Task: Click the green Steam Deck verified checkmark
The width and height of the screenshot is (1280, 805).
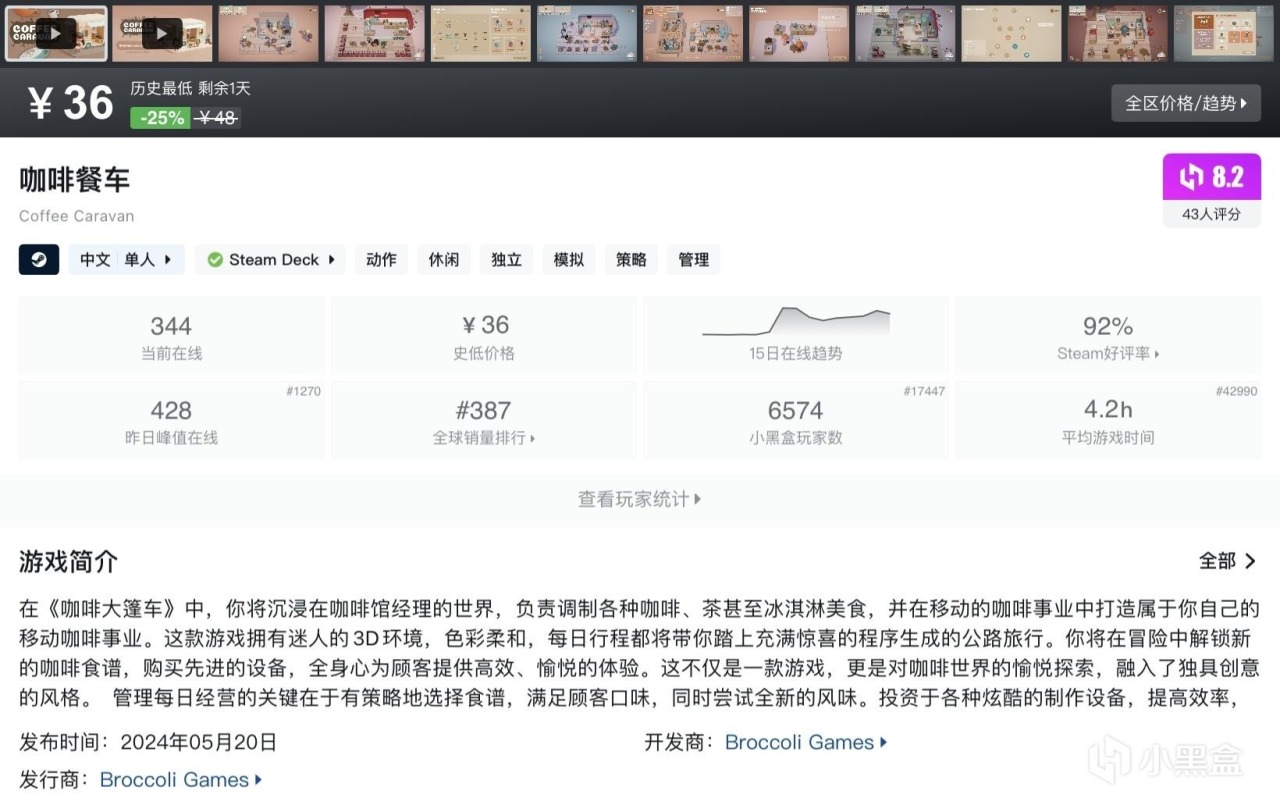Action: coord(215,260)
